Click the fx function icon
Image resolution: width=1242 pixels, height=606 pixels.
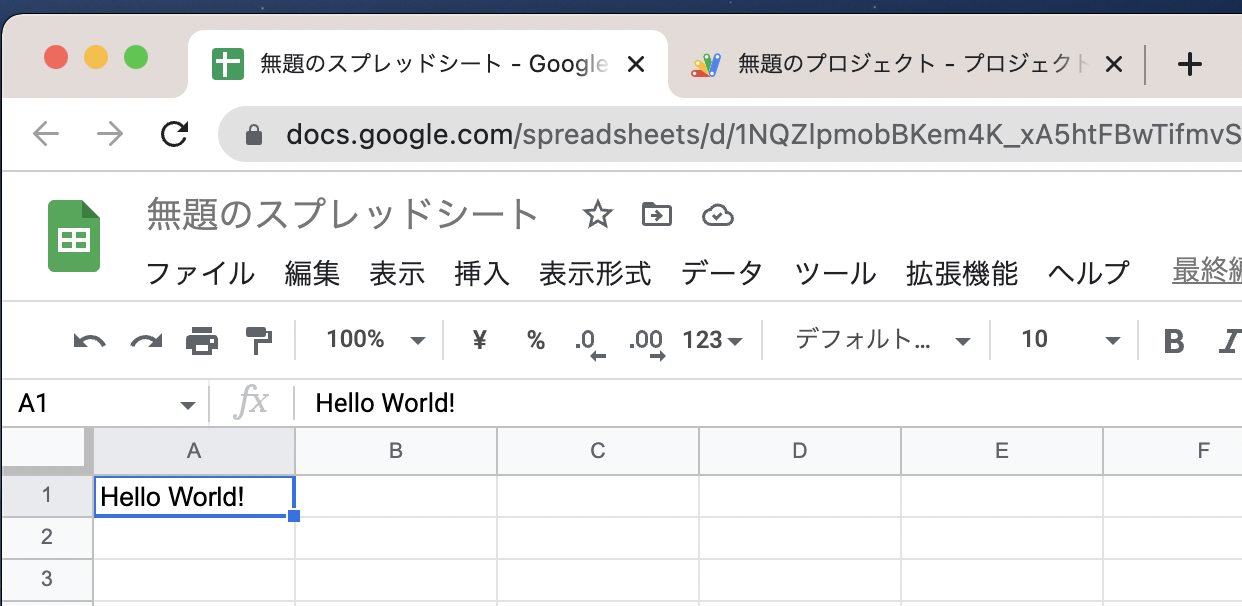pyautogui.click(x=251, y=403)
